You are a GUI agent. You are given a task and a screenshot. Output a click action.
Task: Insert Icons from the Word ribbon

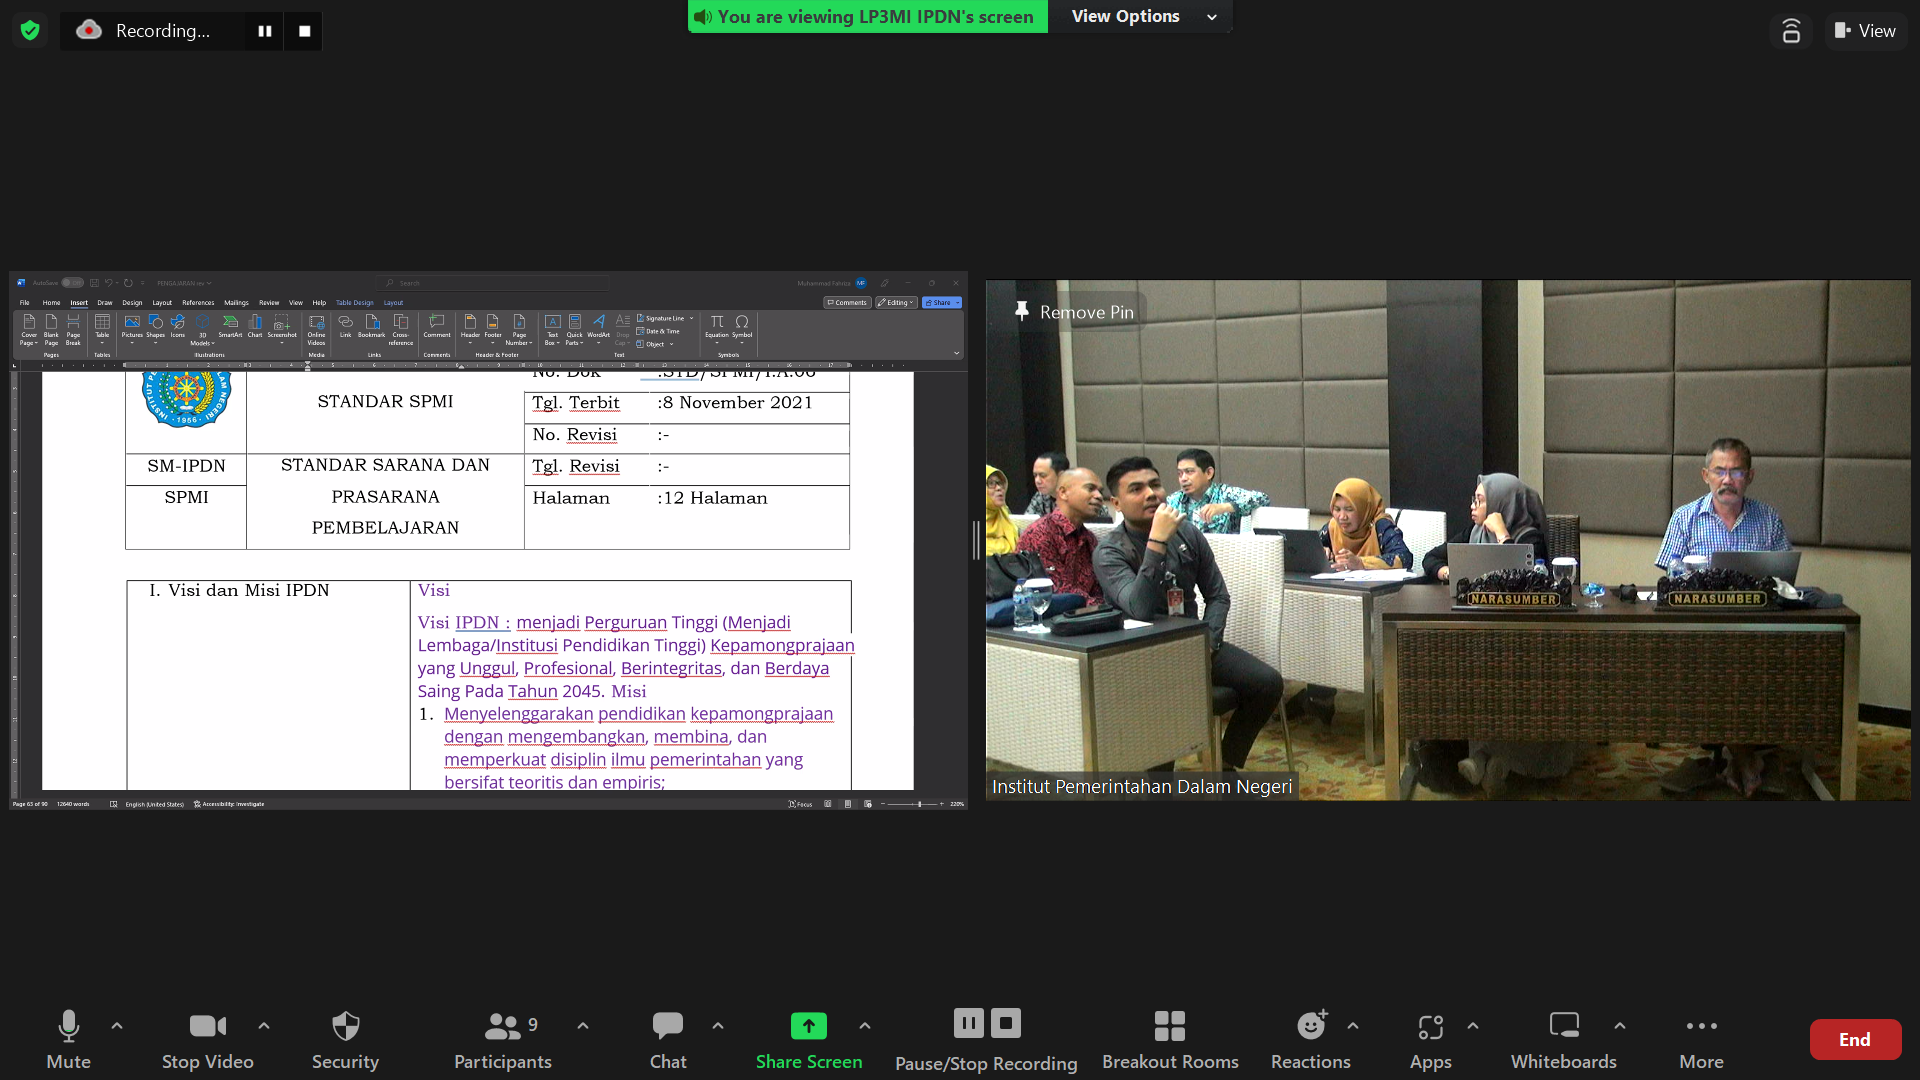[x=177, y=326]
